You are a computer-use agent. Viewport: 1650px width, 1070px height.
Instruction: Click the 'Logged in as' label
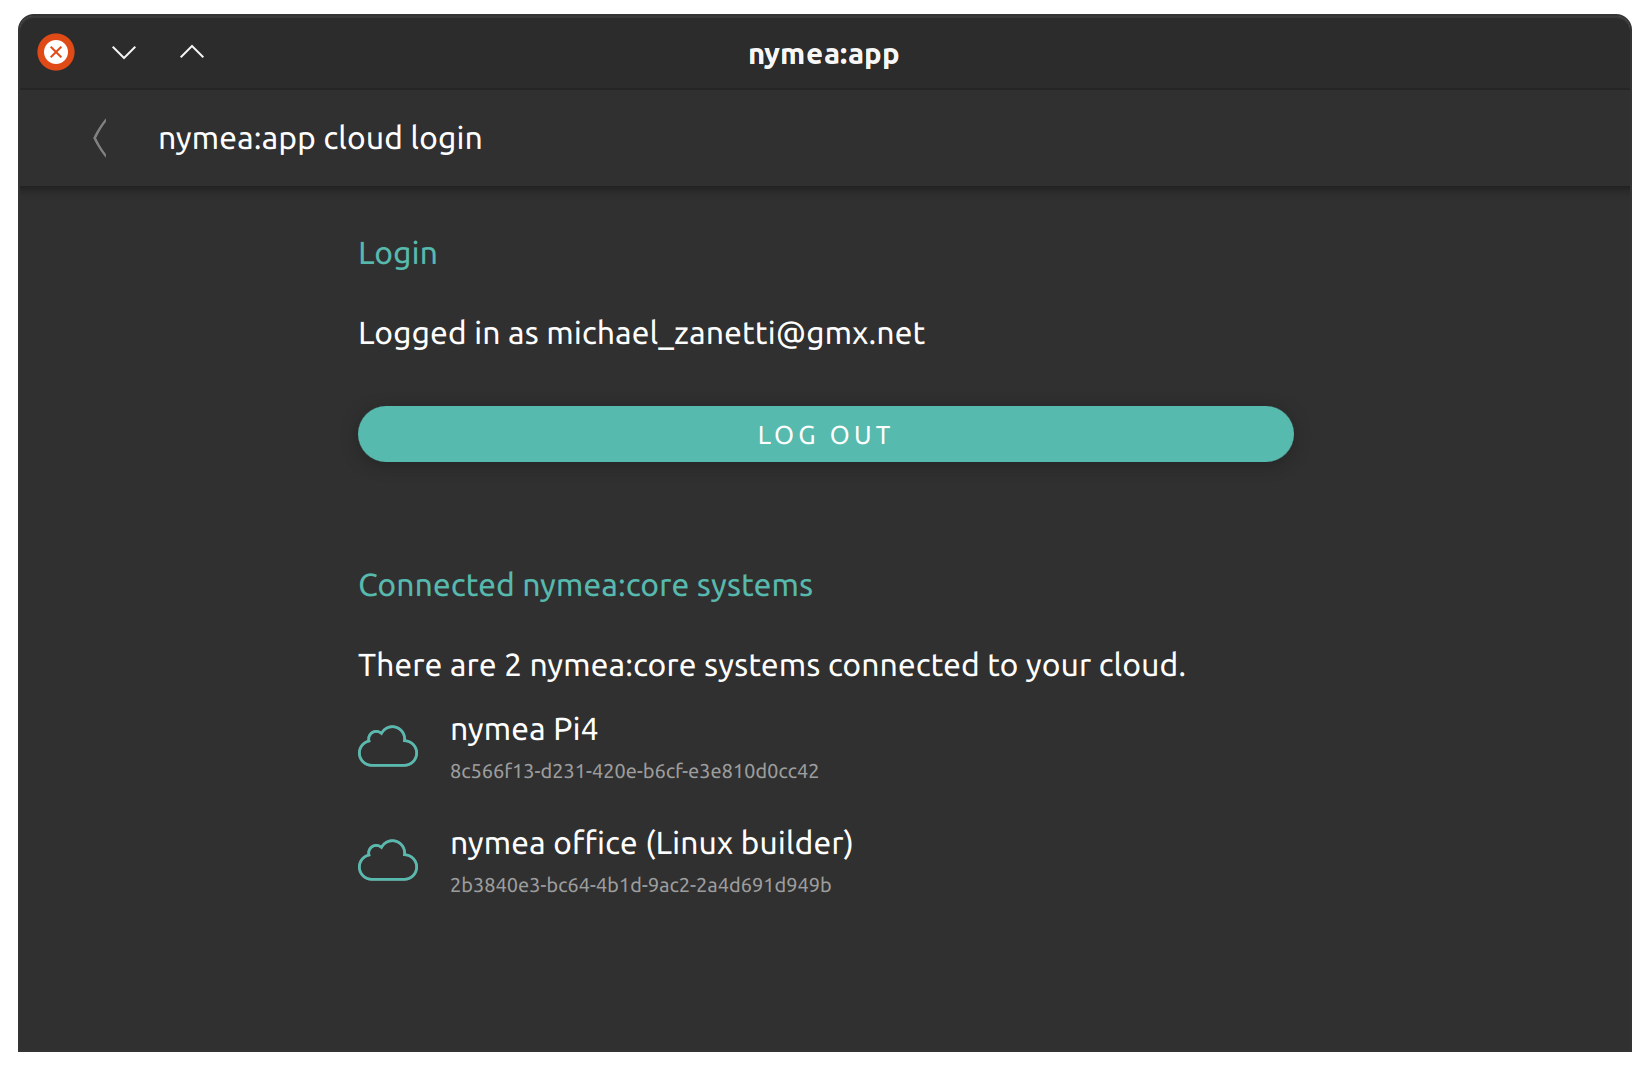(x=448, y=333)
